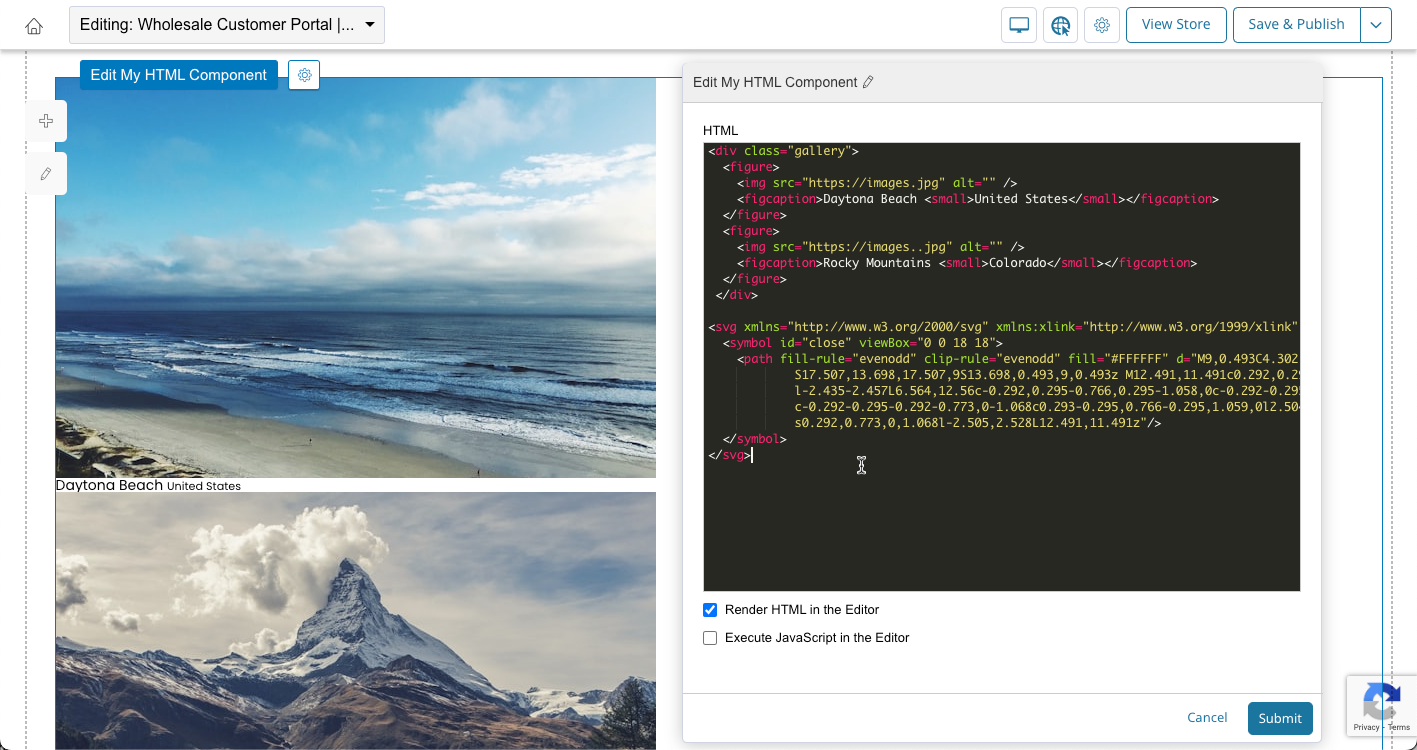1417x750 pixels.
Task: Click the plus add-section icon
Action: pos(46,121)
